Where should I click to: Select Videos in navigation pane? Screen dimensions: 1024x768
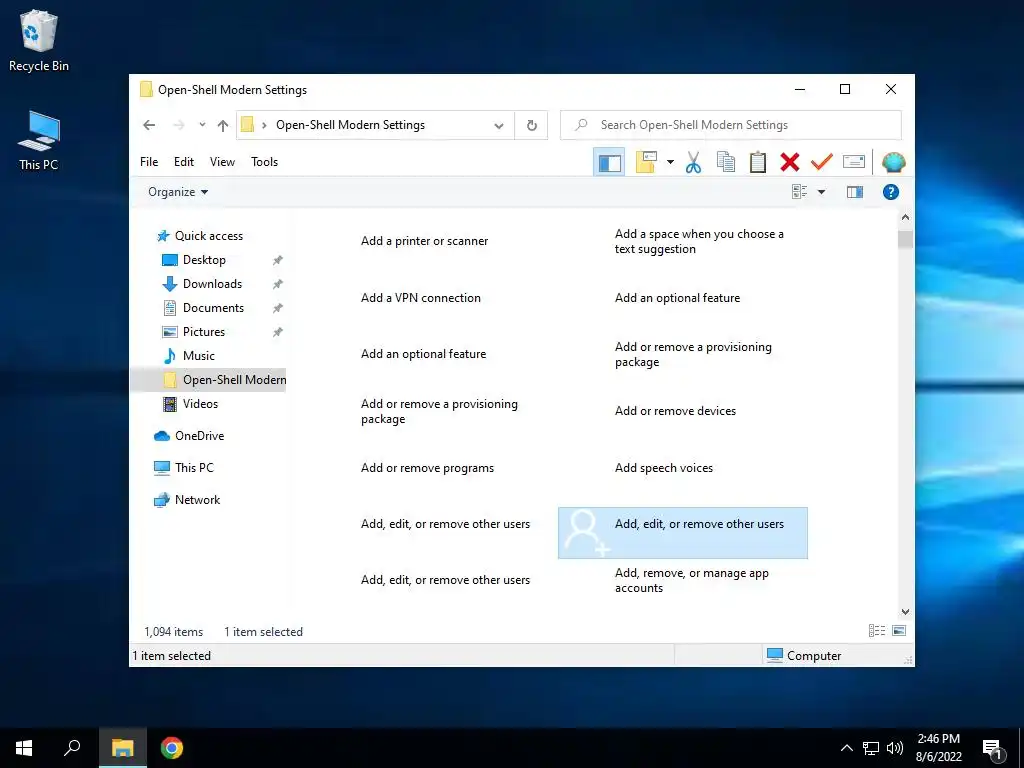200,404
